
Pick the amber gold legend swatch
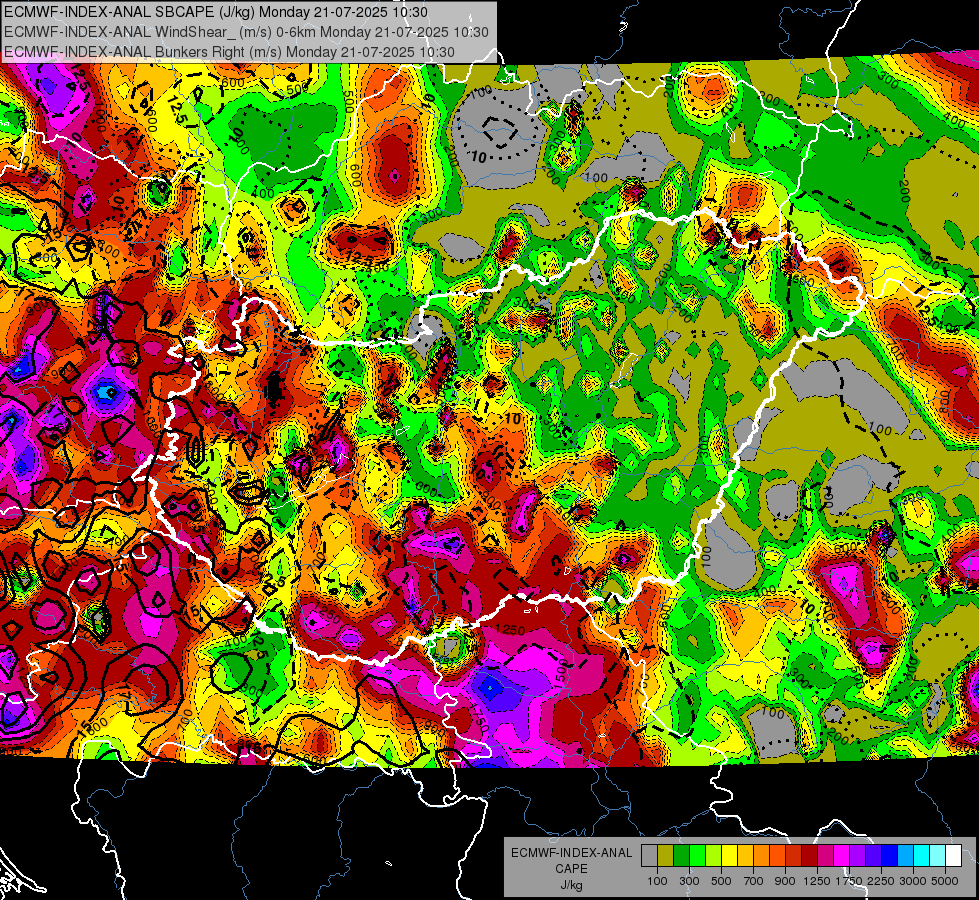pyautogui.click(x=745, y=856)
